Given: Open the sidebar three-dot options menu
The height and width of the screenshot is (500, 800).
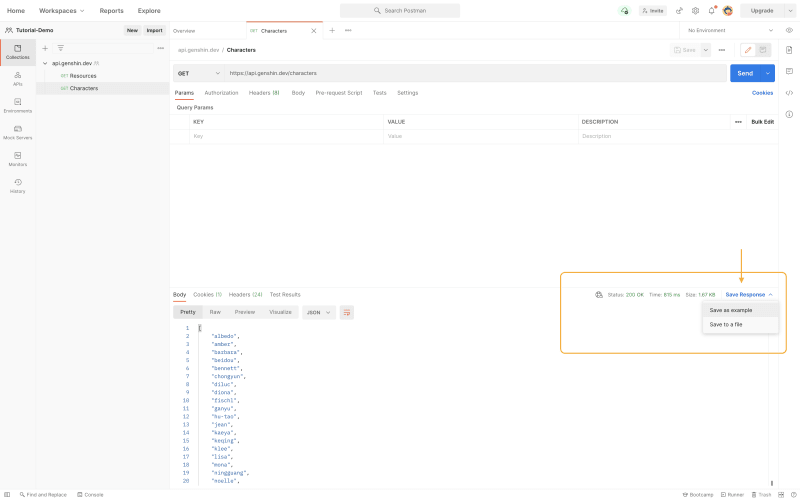Looking at the screenshot, I should tap(161, 48).
